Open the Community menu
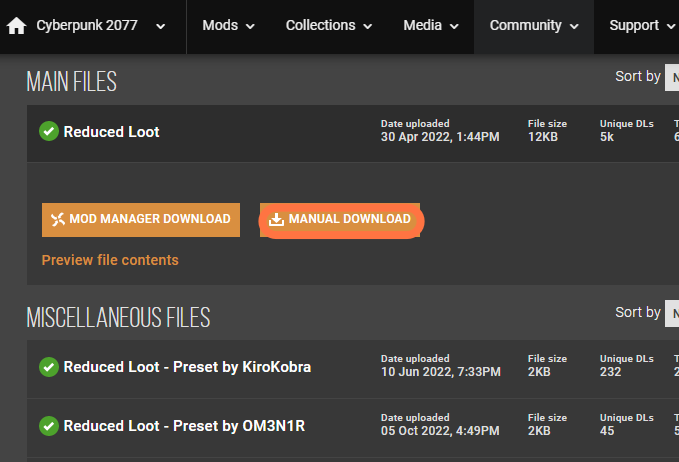Image resolution: width=679 pixels, height=462 pixels. coord(534,26)
